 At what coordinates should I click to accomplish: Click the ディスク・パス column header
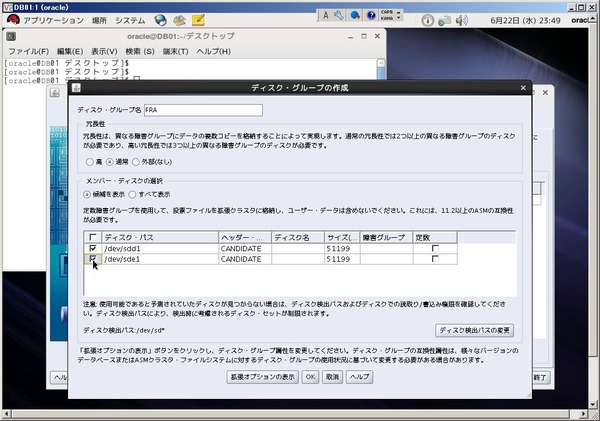click(x=160, y=238)
